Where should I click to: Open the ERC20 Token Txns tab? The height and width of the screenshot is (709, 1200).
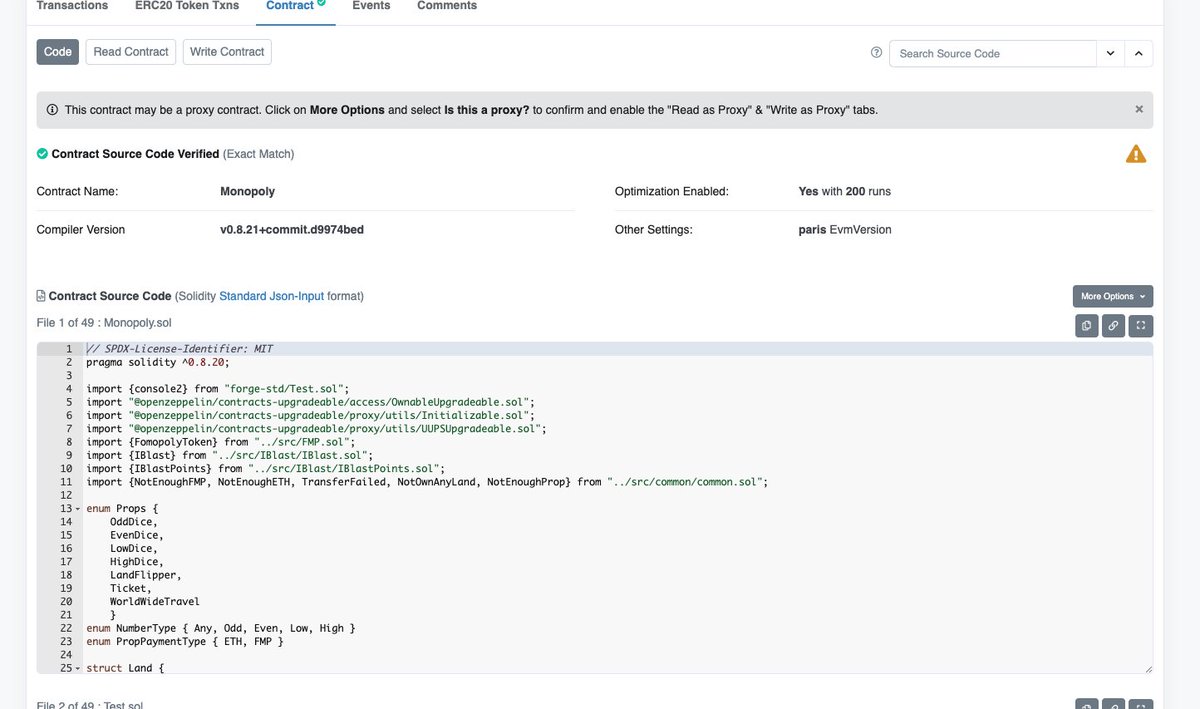(186, 5)
